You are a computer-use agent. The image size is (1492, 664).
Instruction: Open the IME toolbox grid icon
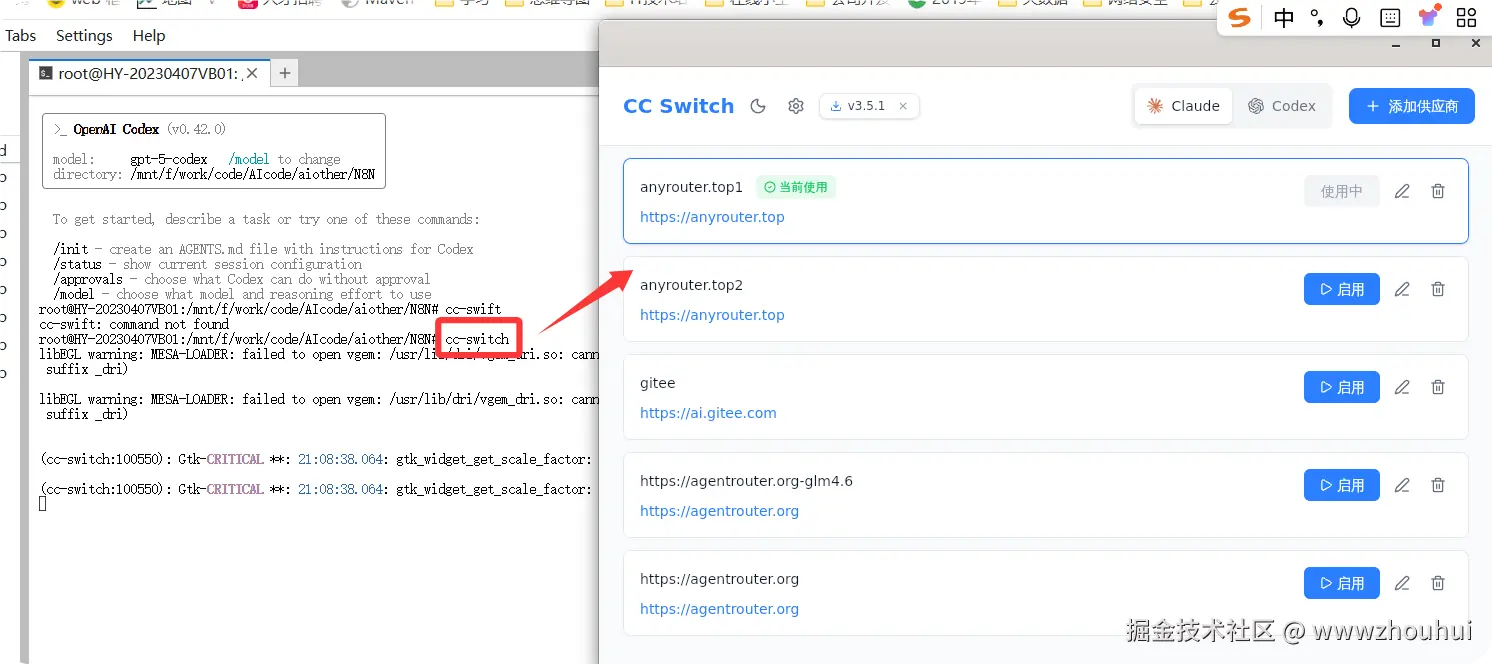(x=1466, y=17)
